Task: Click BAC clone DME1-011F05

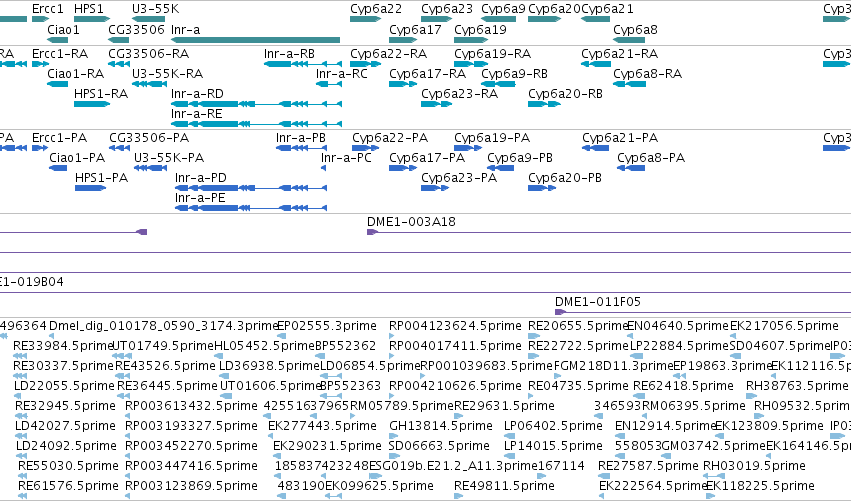Action: tap(598, 301)
